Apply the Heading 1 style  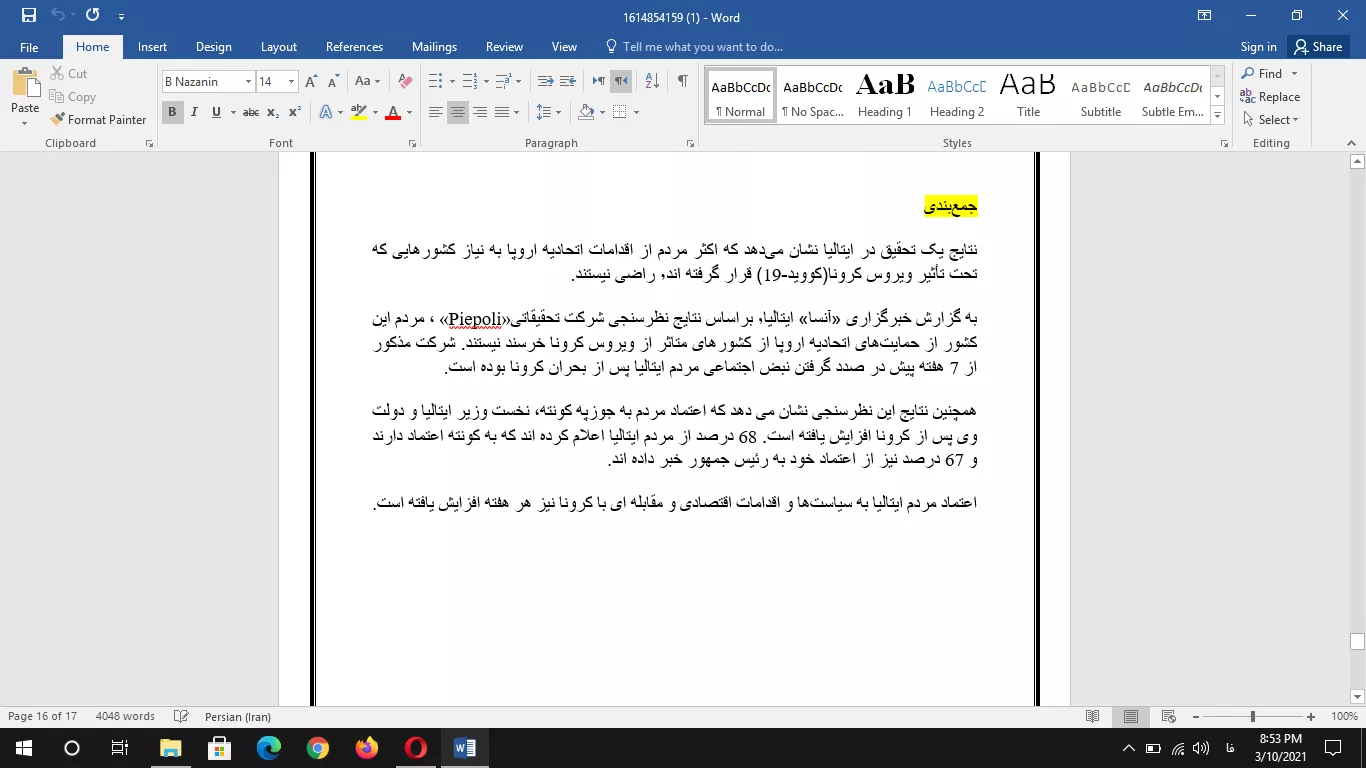pos(884,94)
